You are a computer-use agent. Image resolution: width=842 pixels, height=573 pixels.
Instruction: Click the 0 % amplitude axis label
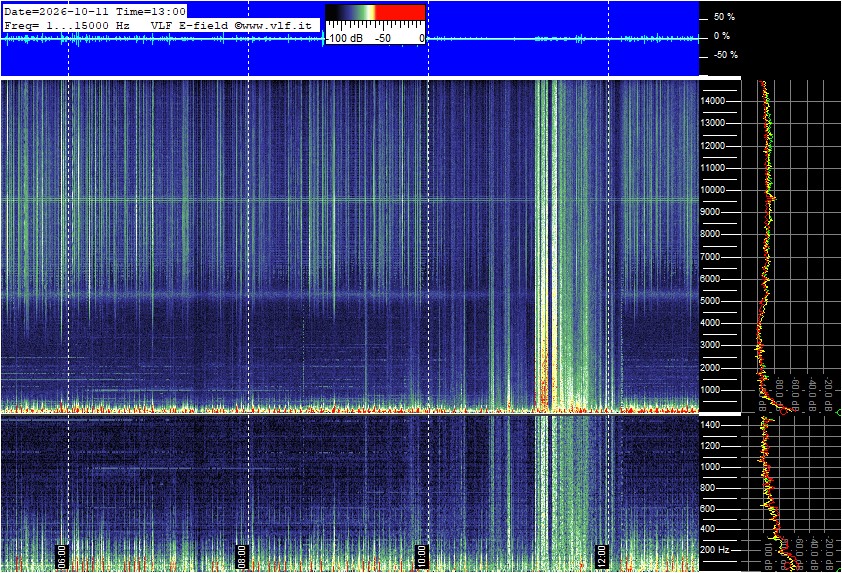coord(722,36)
